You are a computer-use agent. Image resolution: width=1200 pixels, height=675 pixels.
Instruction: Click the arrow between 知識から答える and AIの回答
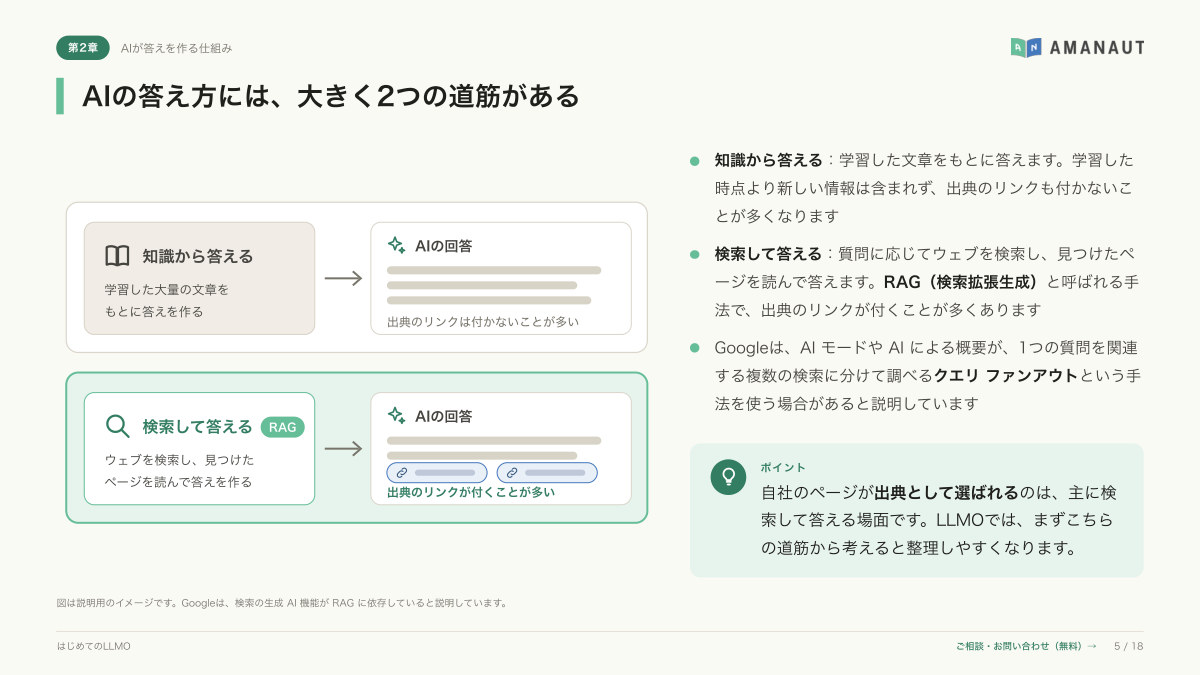[x=343, y=278]
